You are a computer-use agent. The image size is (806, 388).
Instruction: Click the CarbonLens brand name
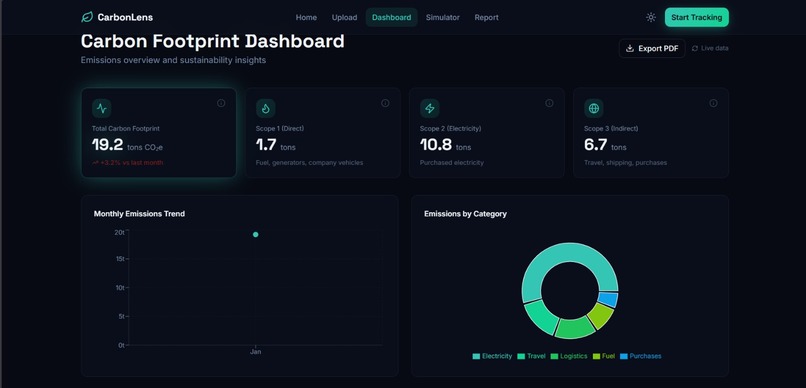point(125,17)
